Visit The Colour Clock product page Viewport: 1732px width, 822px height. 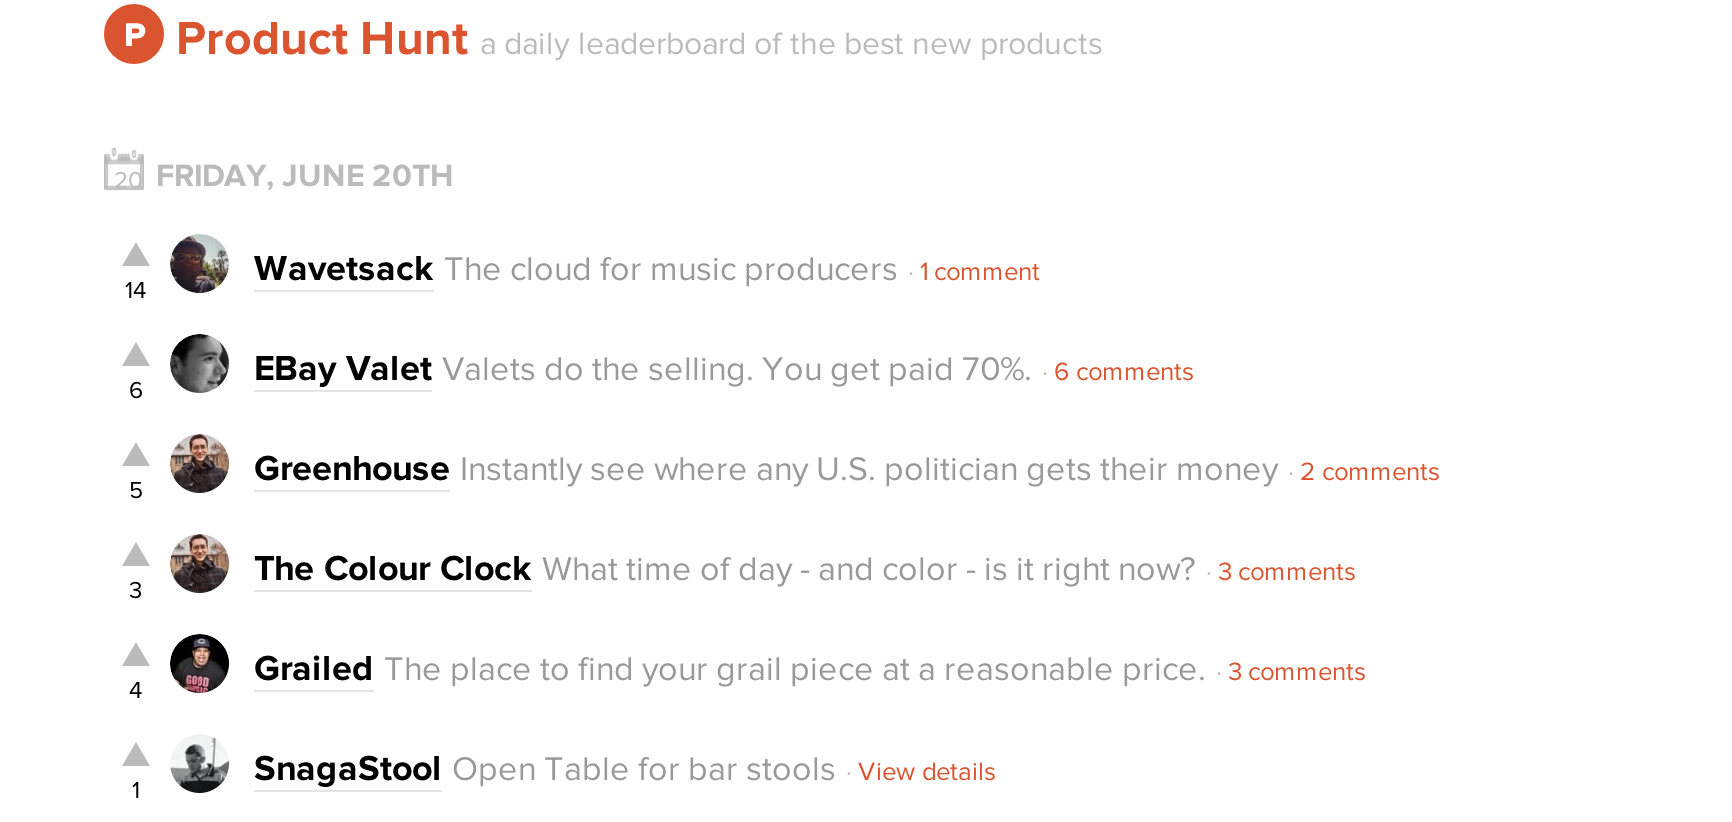pos(392,569)
